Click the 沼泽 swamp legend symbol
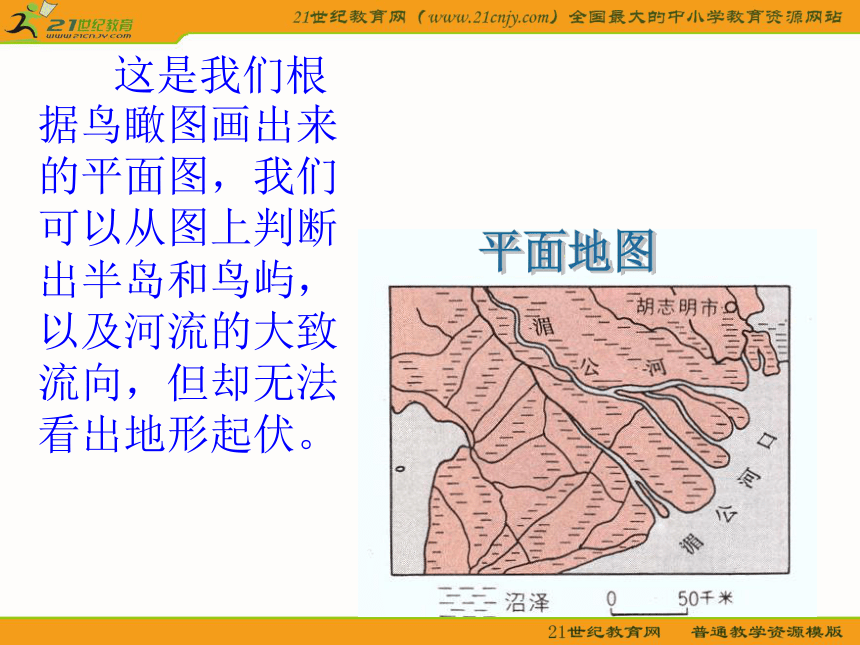 467,601
